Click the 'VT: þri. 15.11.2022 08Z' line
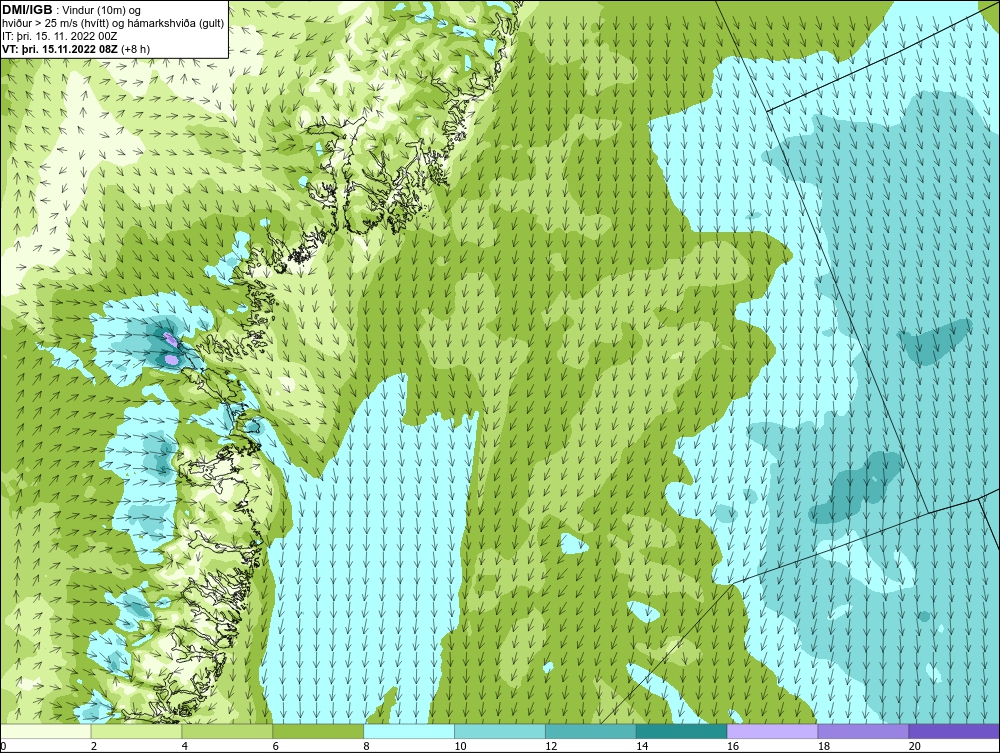 click(59, 48)
